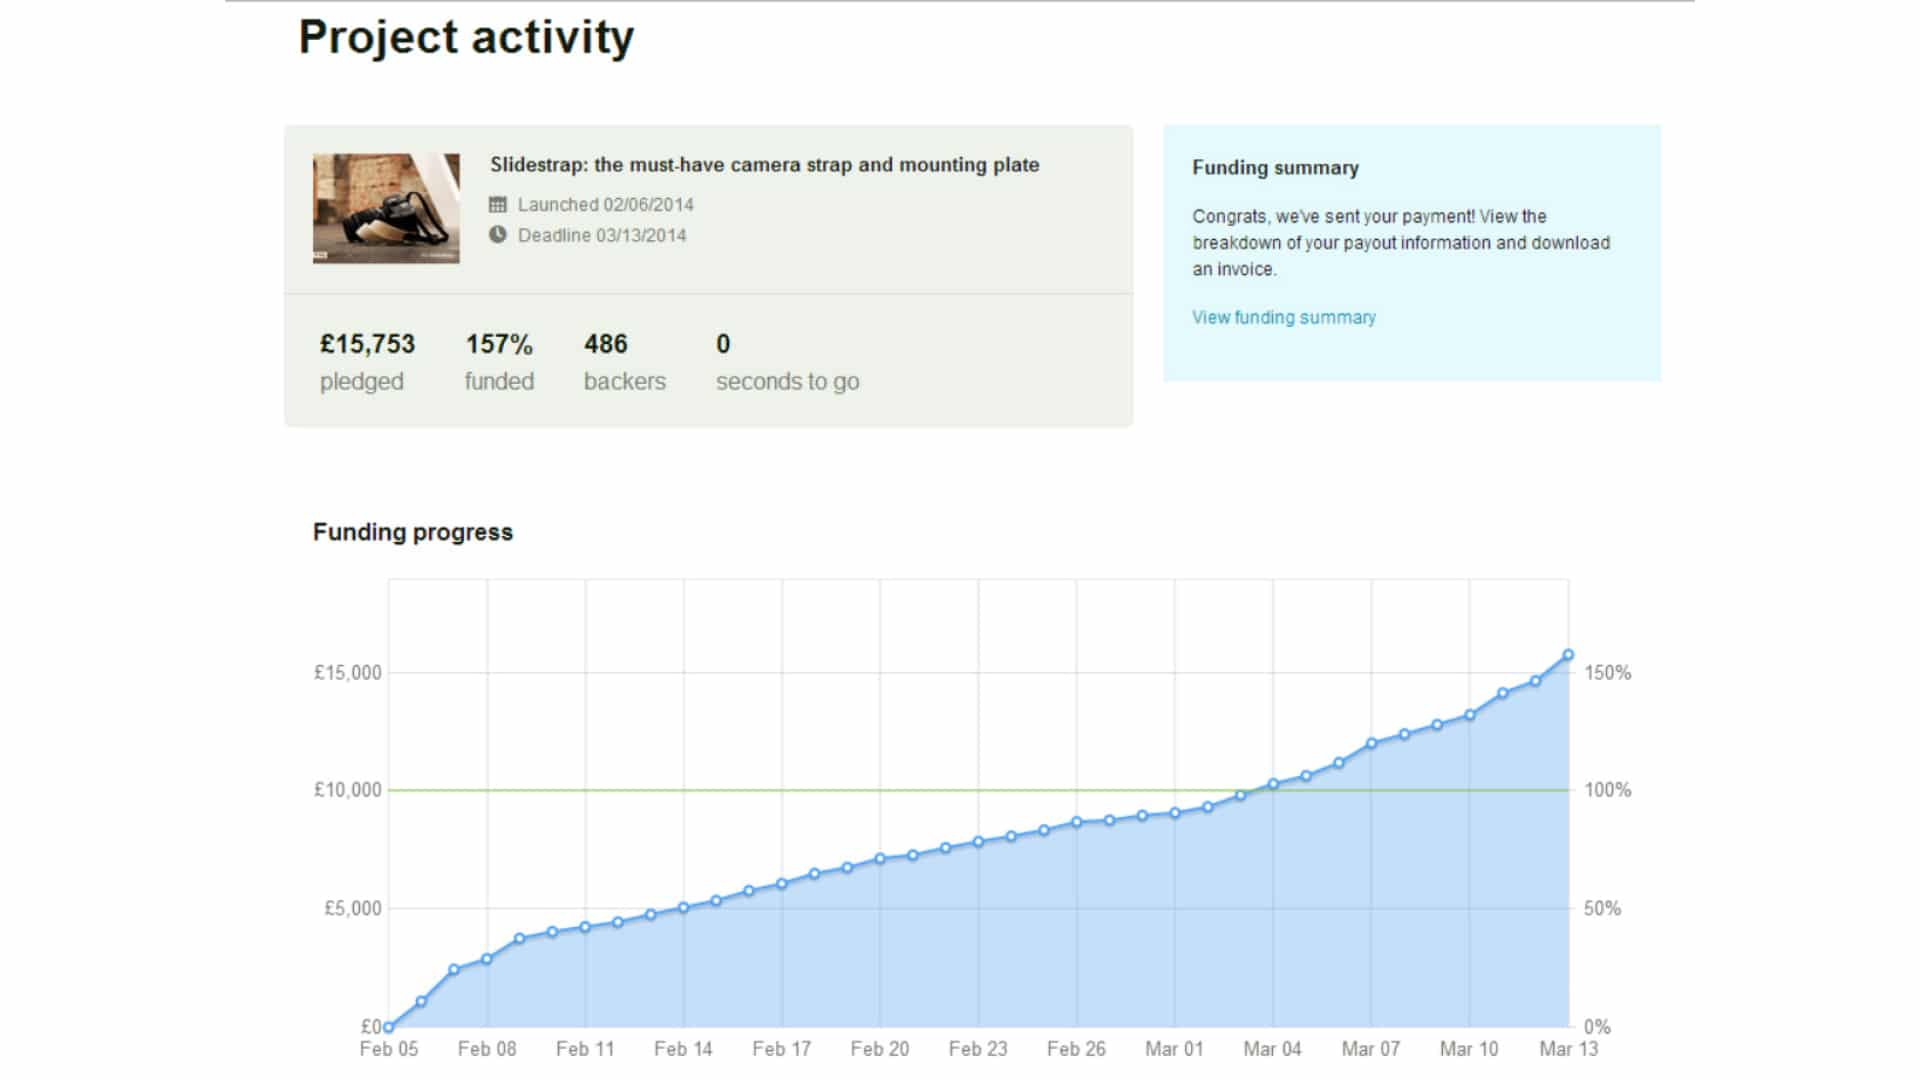
Task: Click the clock icon beside Deadline date
Action: (x=497, y=235)
